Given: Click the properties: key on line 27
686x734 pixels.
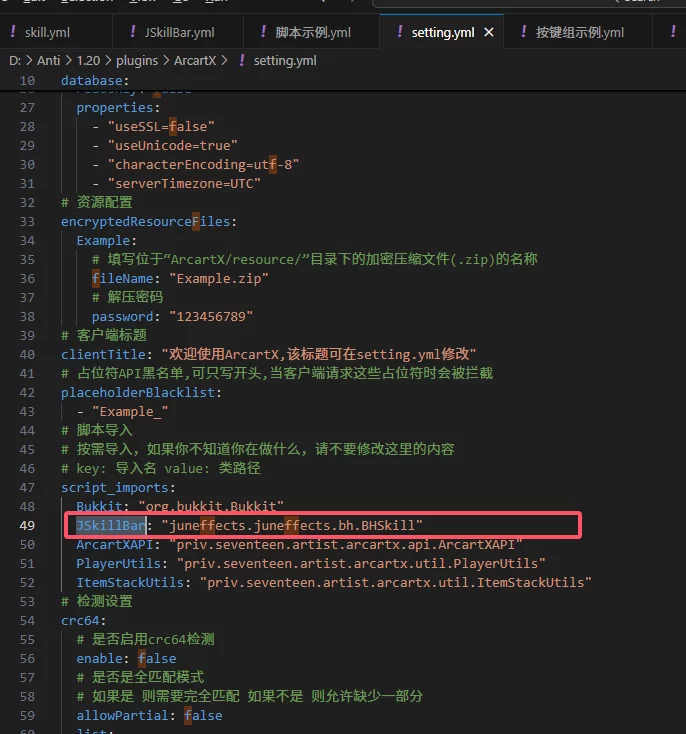Looking at the screenshot, I should tap(118, 108).
